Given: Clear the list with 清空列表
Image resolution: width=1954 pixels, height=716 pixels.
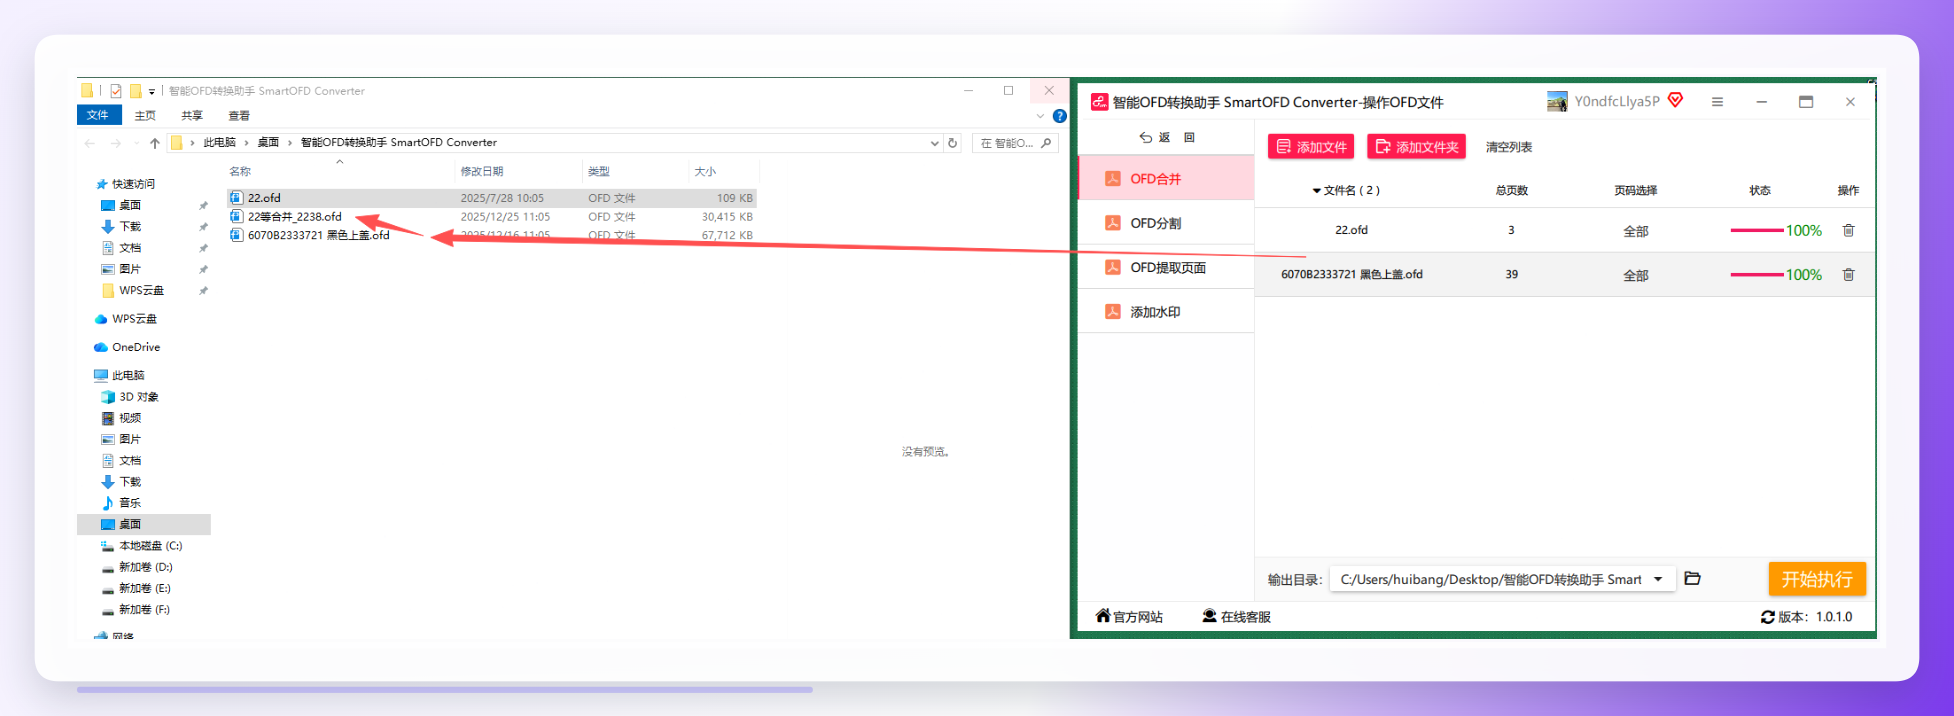Looking at the screenshot, I should tap(1508, 147).
